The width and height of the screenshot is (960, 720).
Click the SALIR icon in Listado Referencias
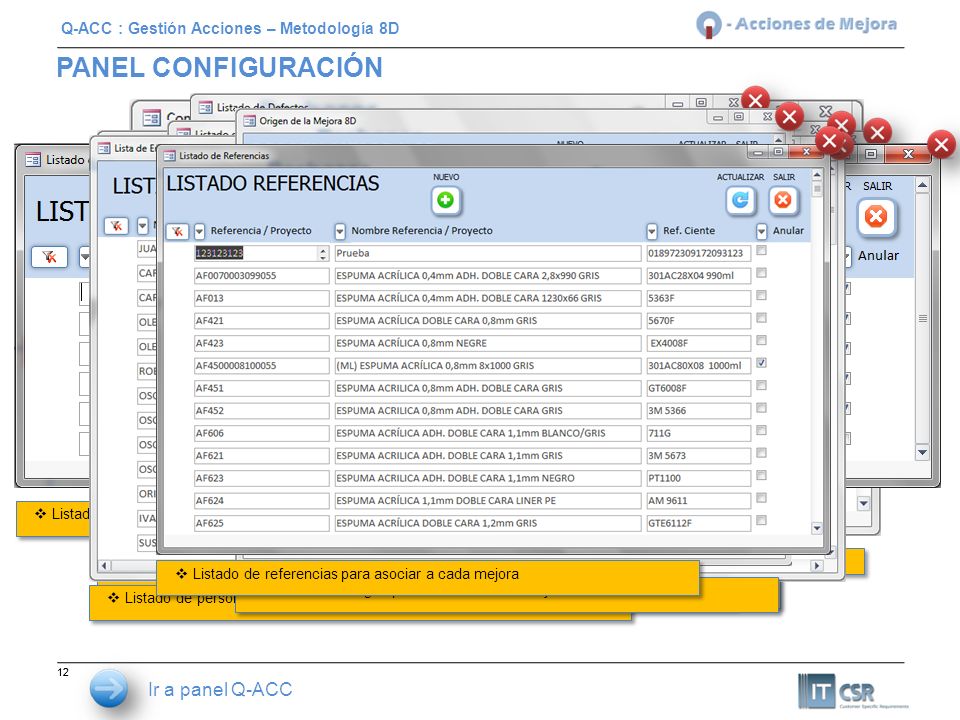point(783,200)
